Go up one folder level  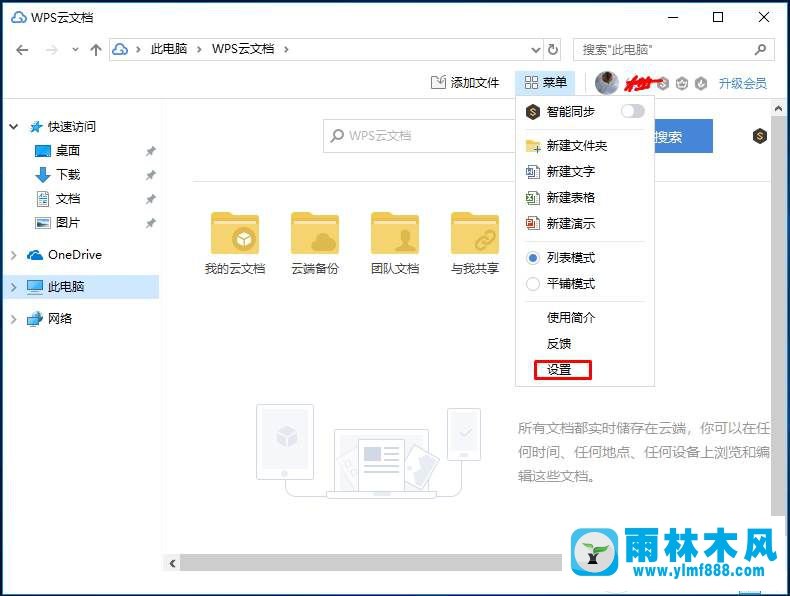coord(96,49)
